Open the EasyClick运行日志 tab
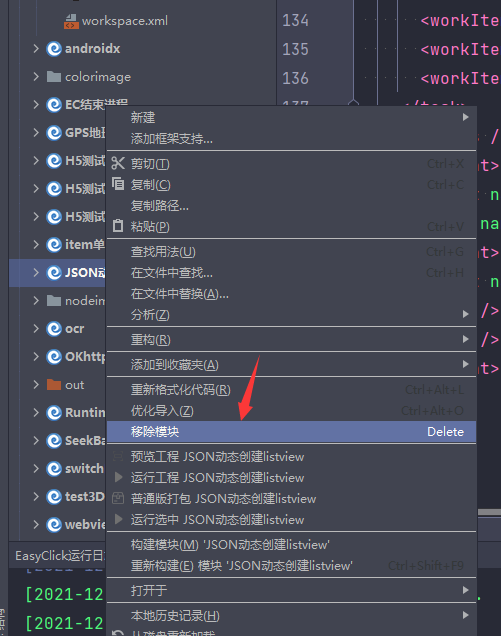Image resolution: width=501 pixels, height=636 pixels. tap(60, 555)
